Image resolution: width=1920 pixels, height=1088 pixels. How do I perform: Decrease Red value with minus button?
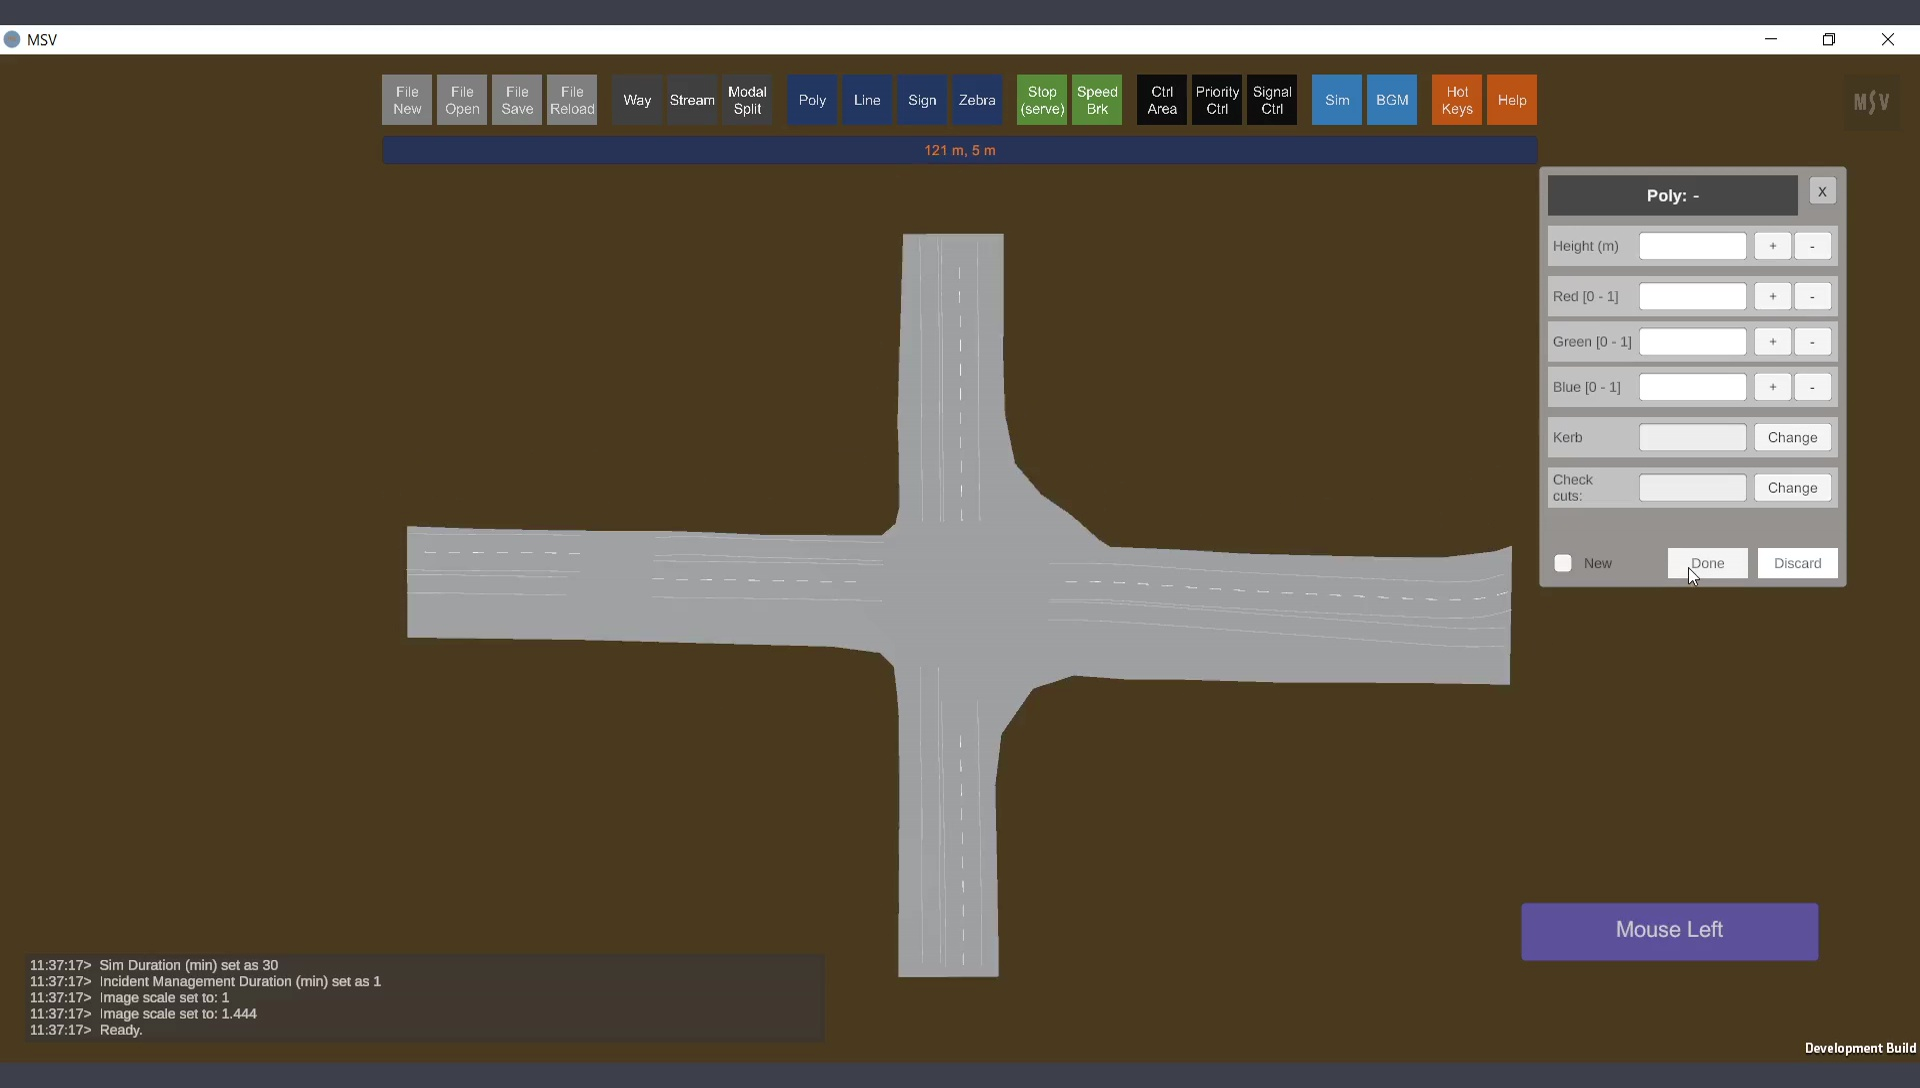pyautogui.click(x=1812, y=296)
